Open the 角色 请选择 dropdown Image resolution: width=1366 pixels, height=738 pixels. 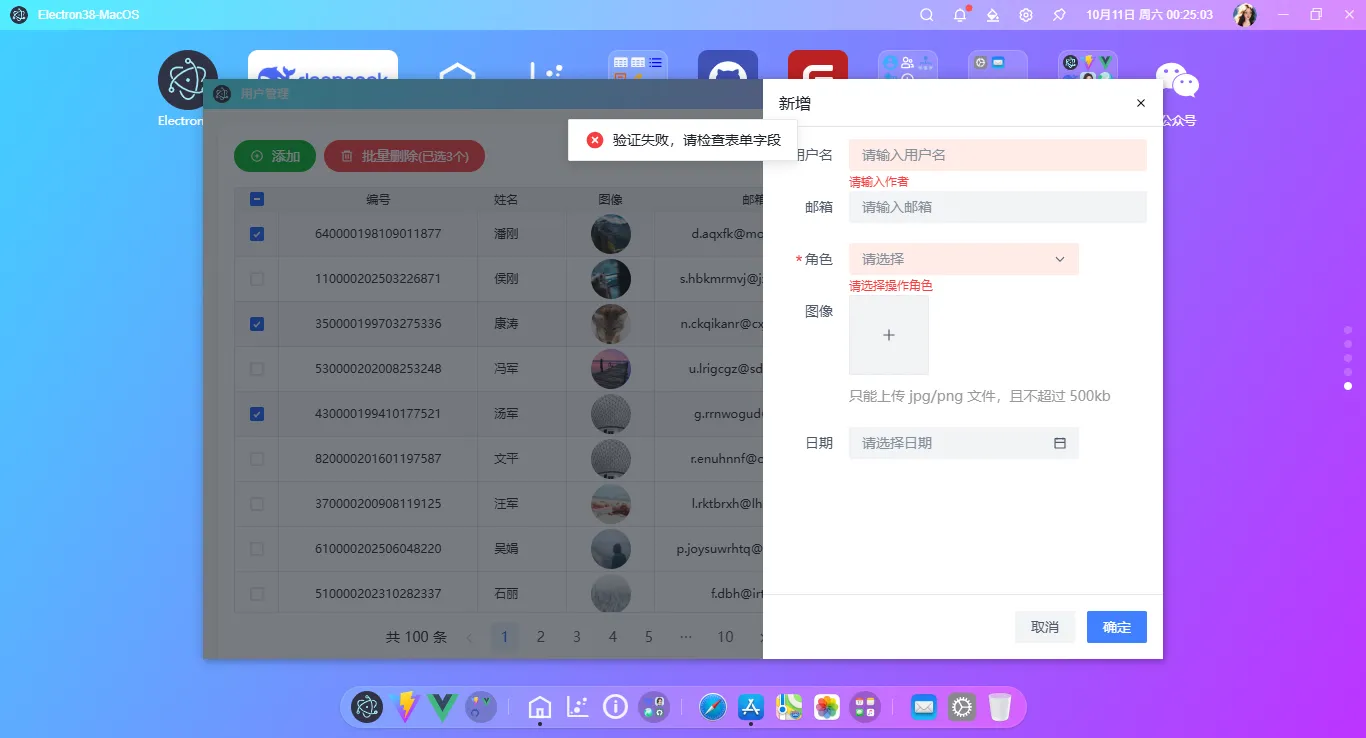click(x=962, y=258)
